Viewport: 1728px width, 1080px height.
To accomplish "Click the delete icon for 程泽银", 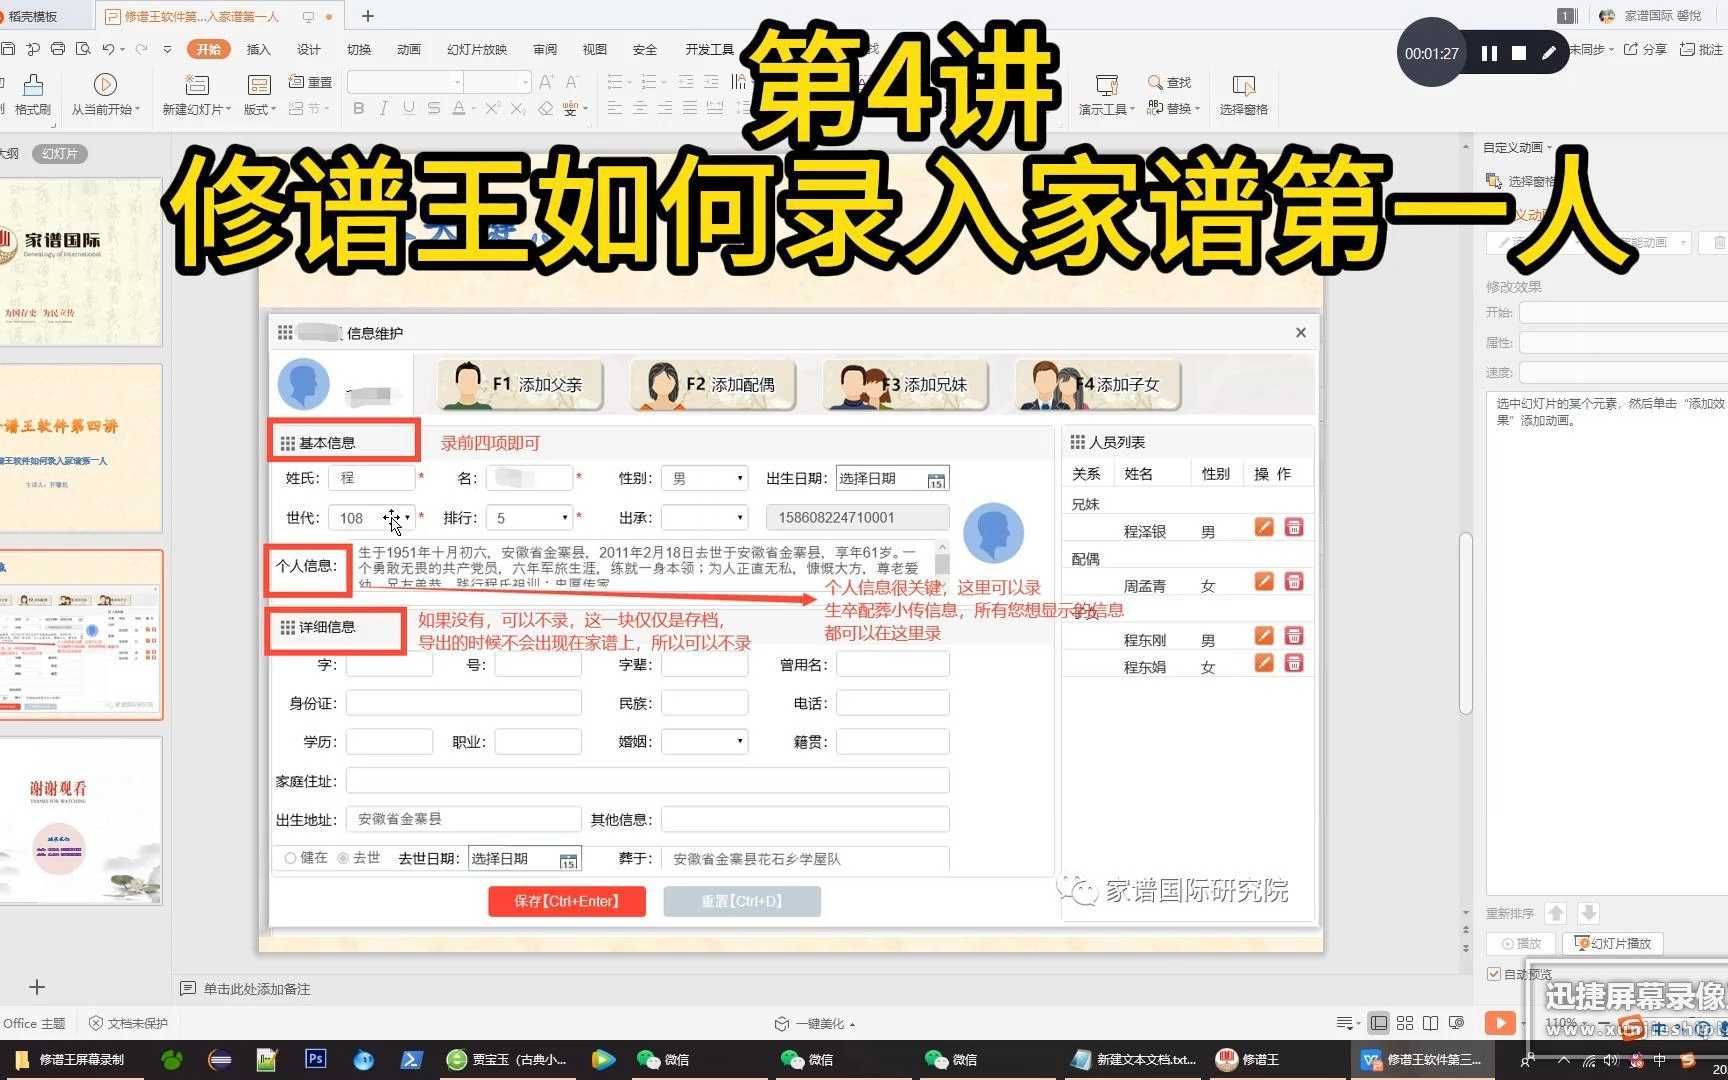I will (1294, 527).
